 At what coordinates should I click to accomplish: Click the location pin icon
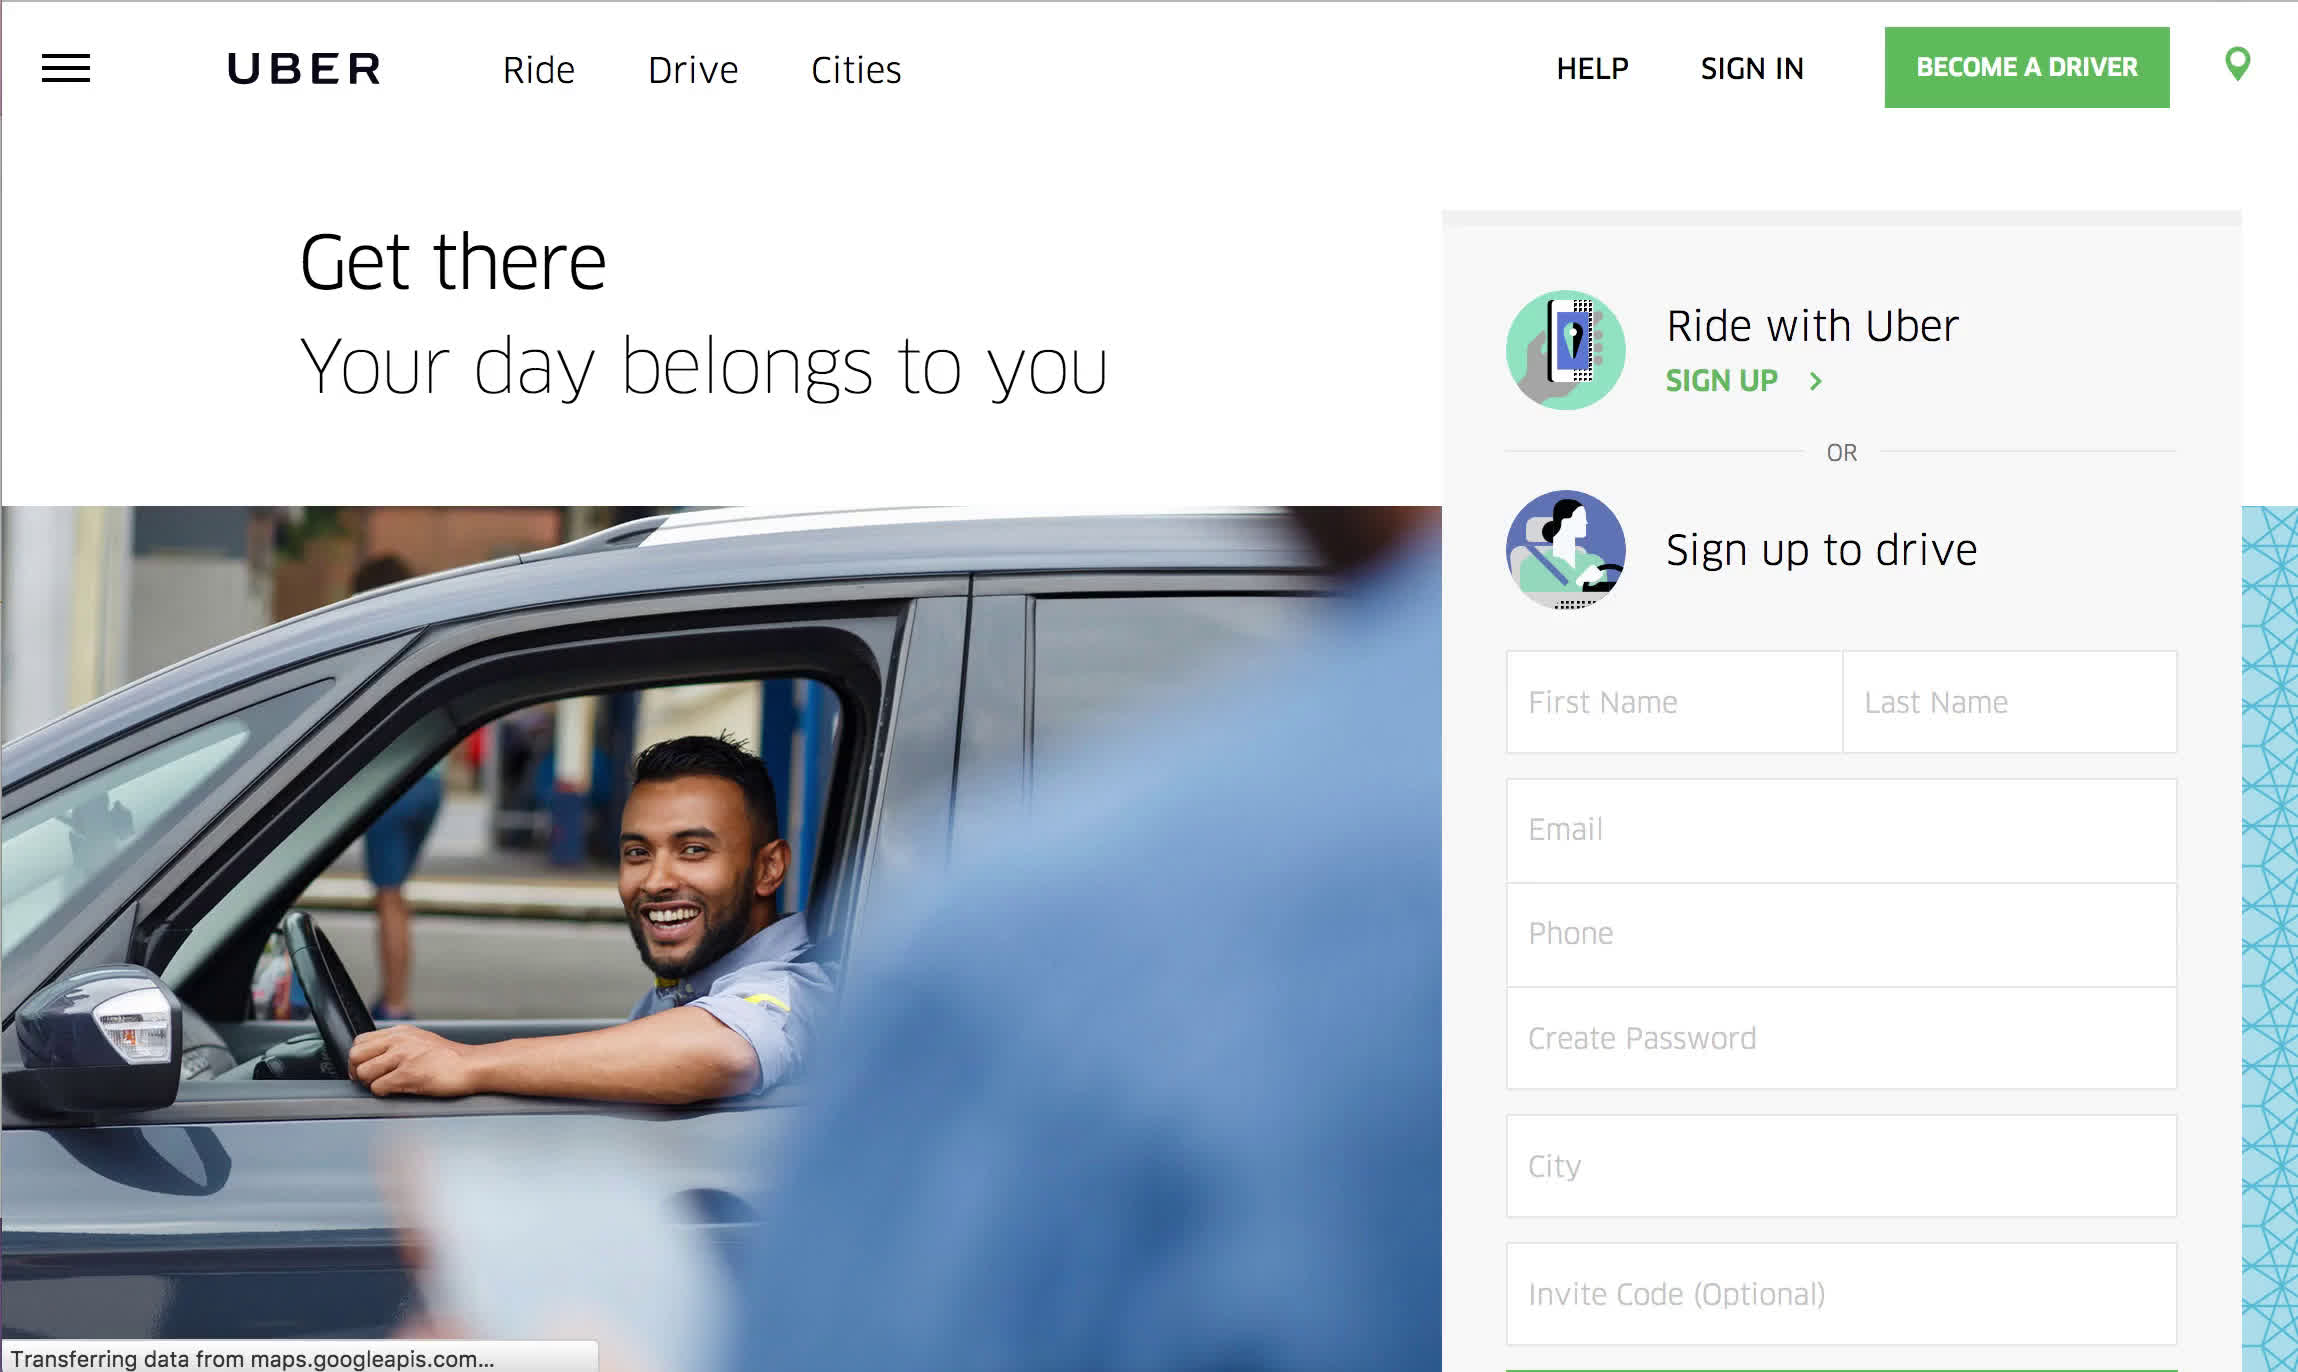click(2239, 65)
